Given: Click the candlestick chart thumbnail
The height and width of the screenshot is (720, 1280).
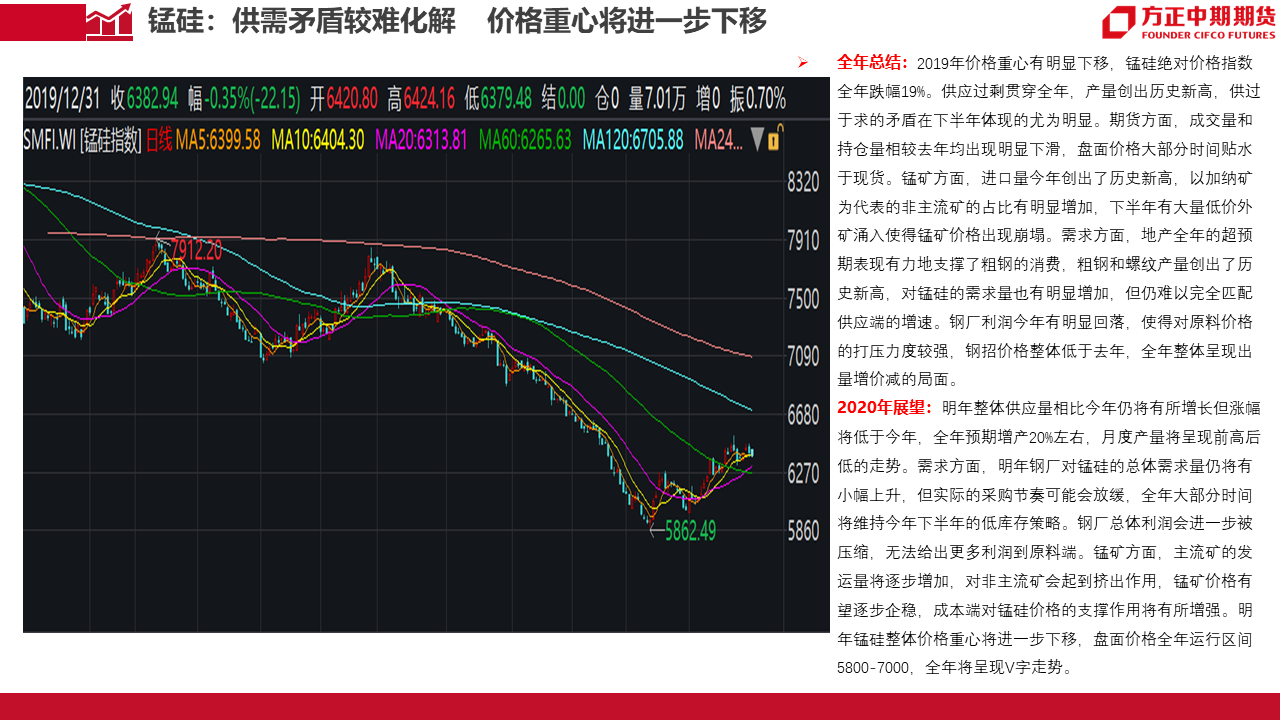Looking at the screenshot, I should click(x=426, y=355).
